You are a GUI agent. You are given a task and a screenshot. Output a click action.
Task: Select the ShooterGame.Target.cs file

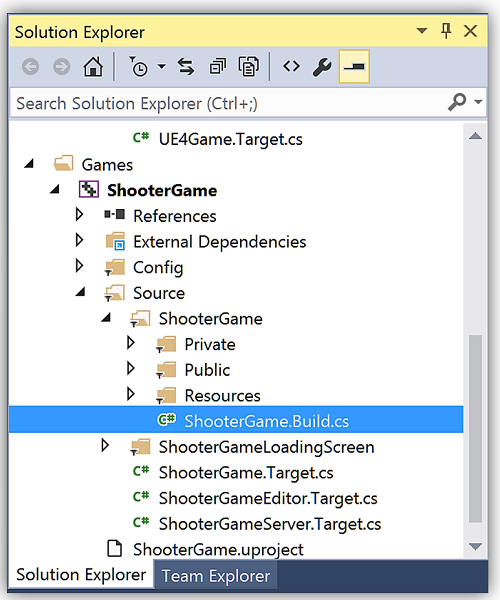246,473
